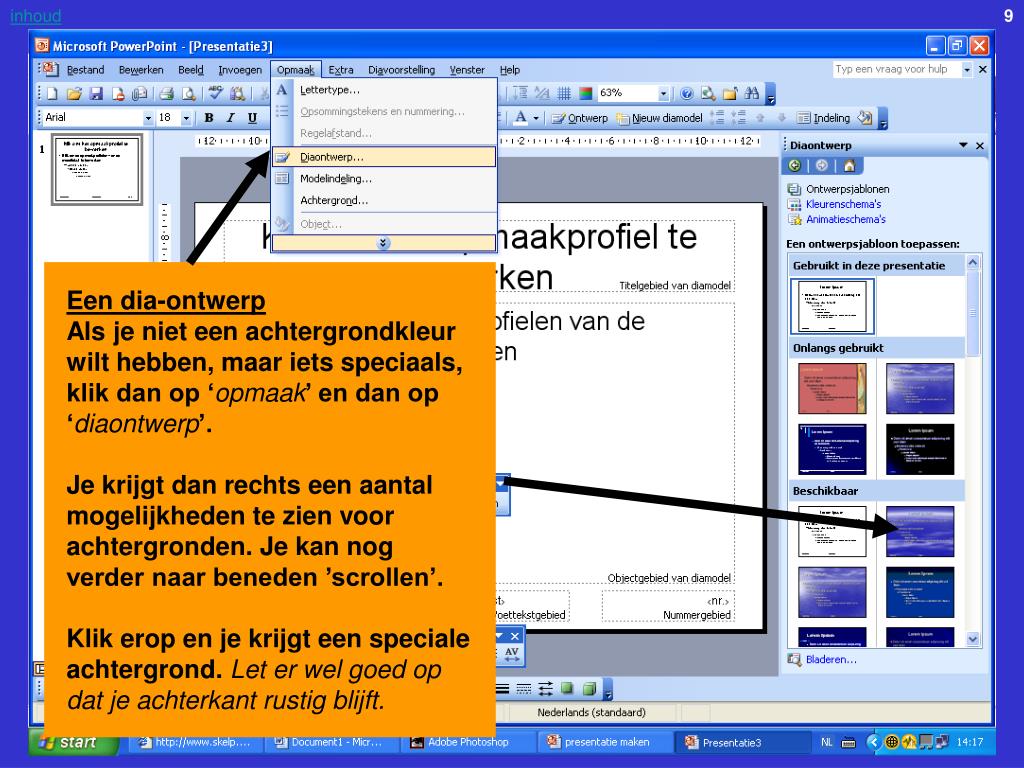
Task: Toggle Underline formatting
Action: coord(252,118)
